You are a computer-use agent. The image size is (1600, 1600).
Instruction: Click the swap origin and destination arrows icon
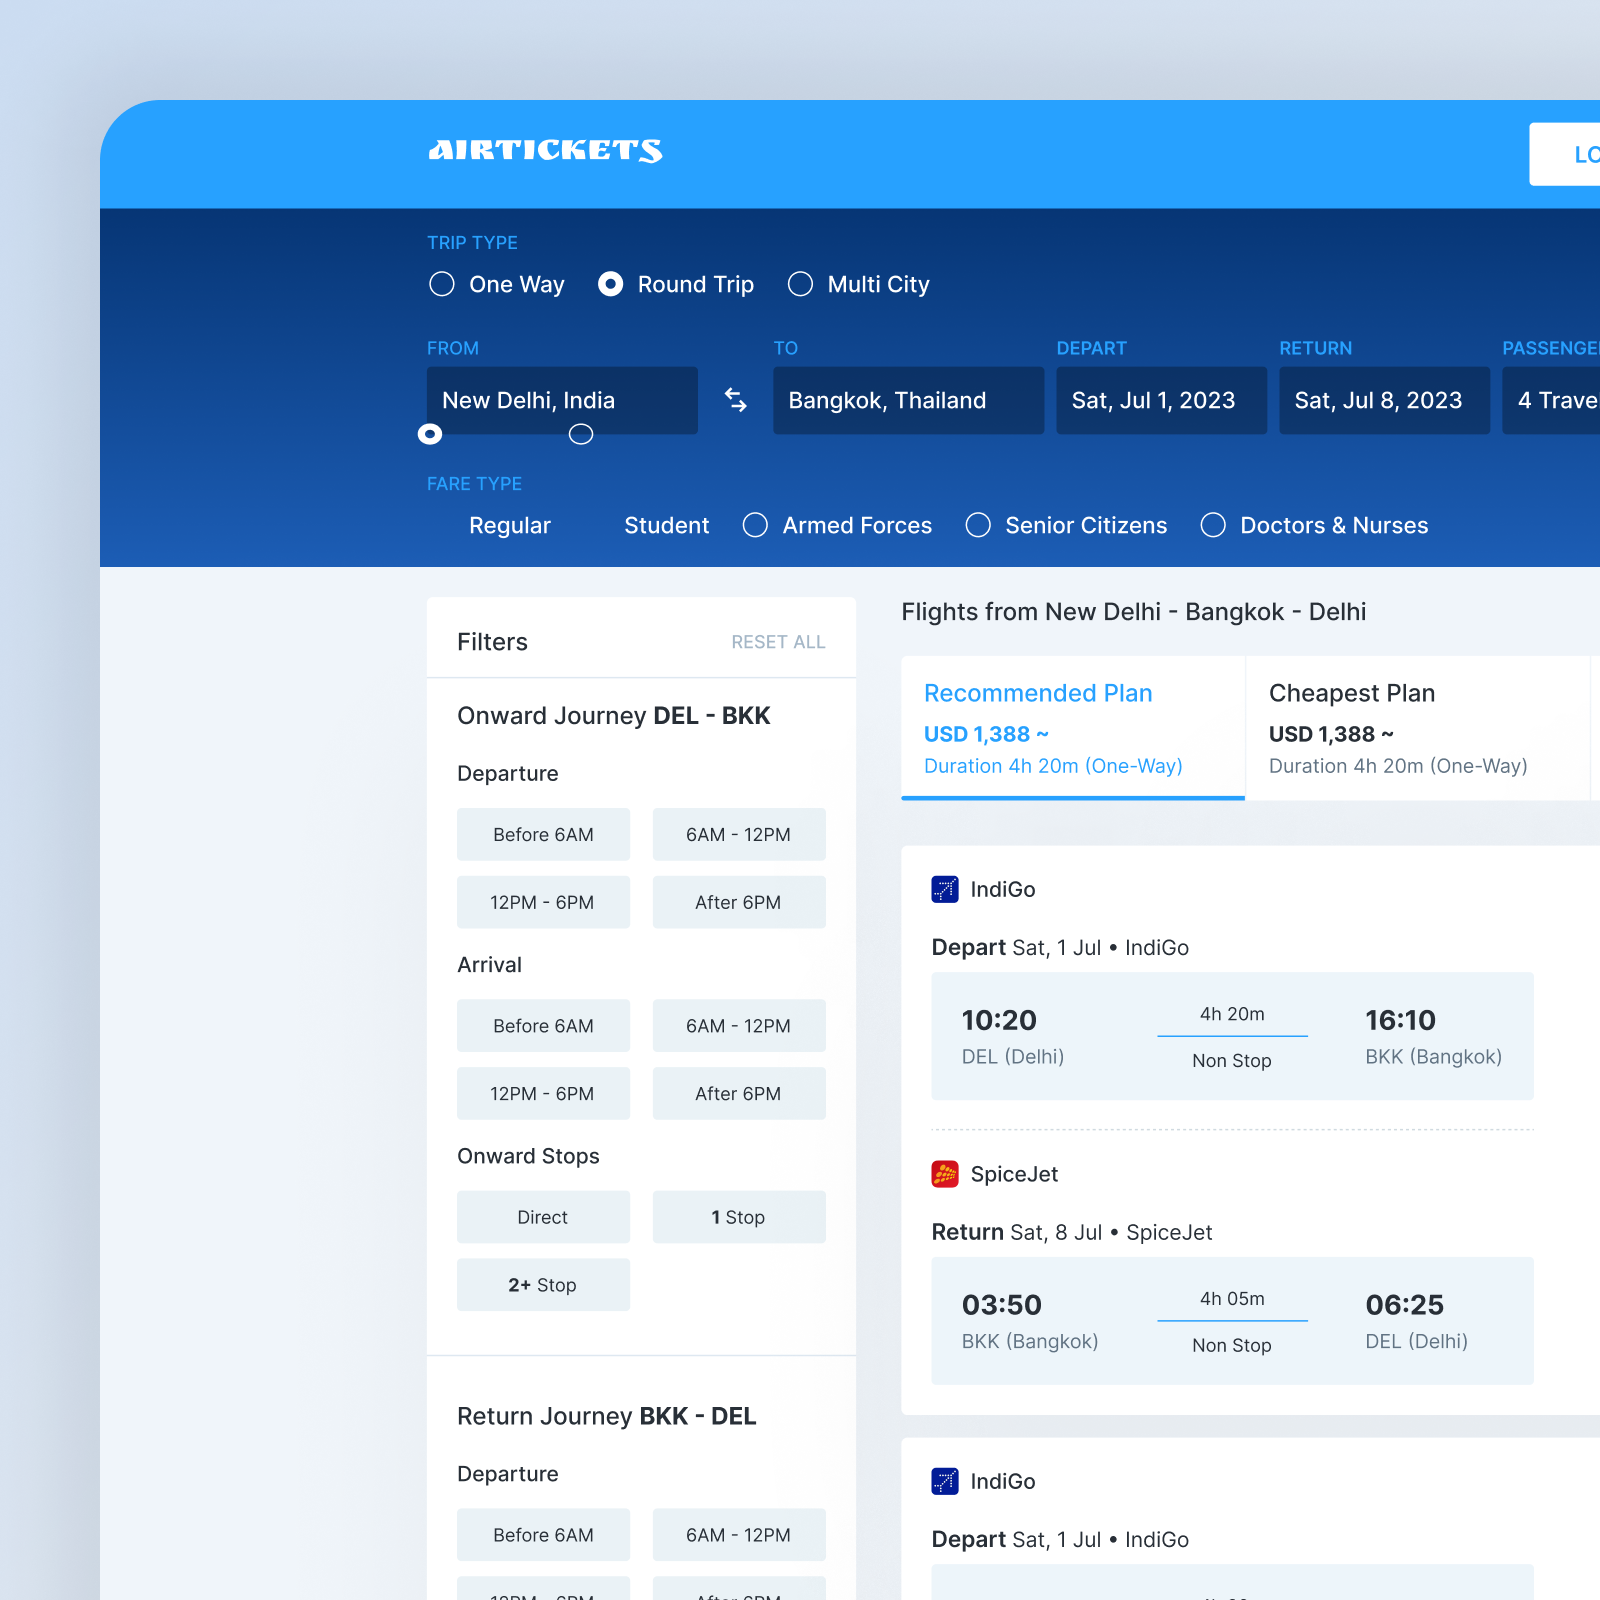735,400
